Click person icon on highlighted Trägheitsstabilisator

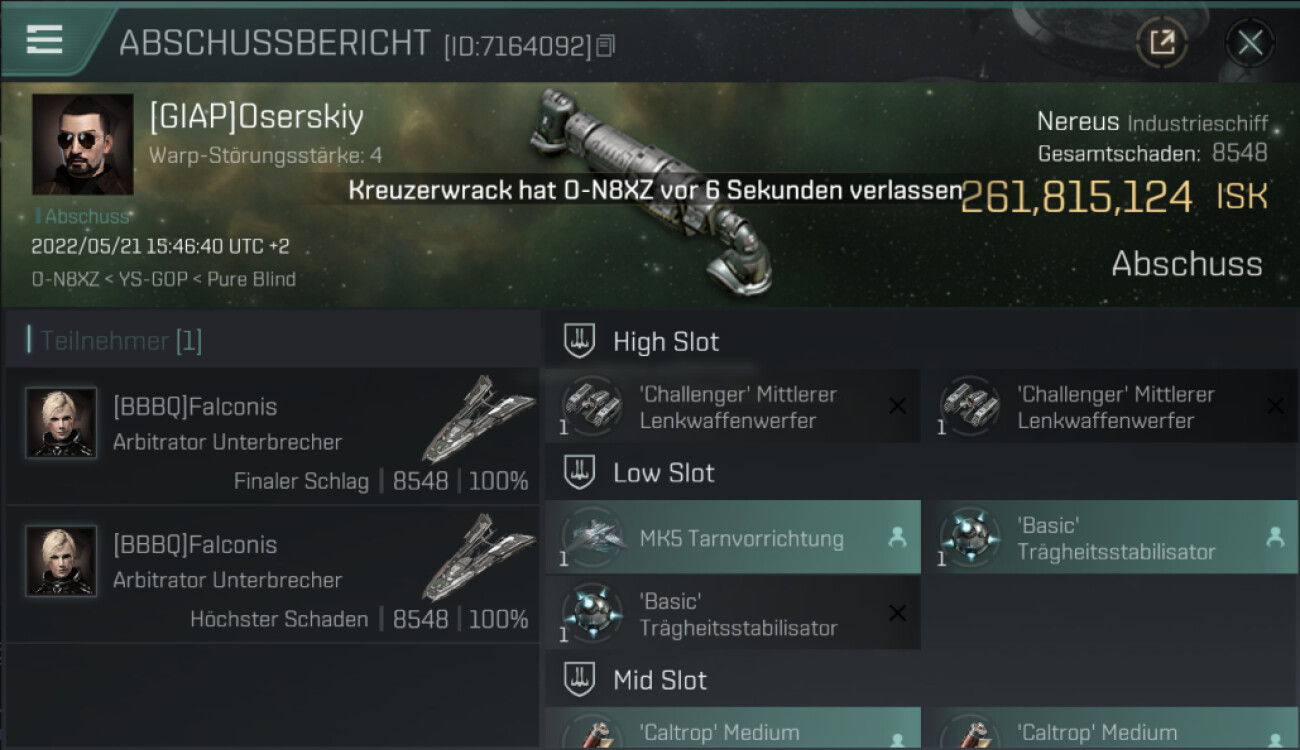click(x=1275, y=537)
